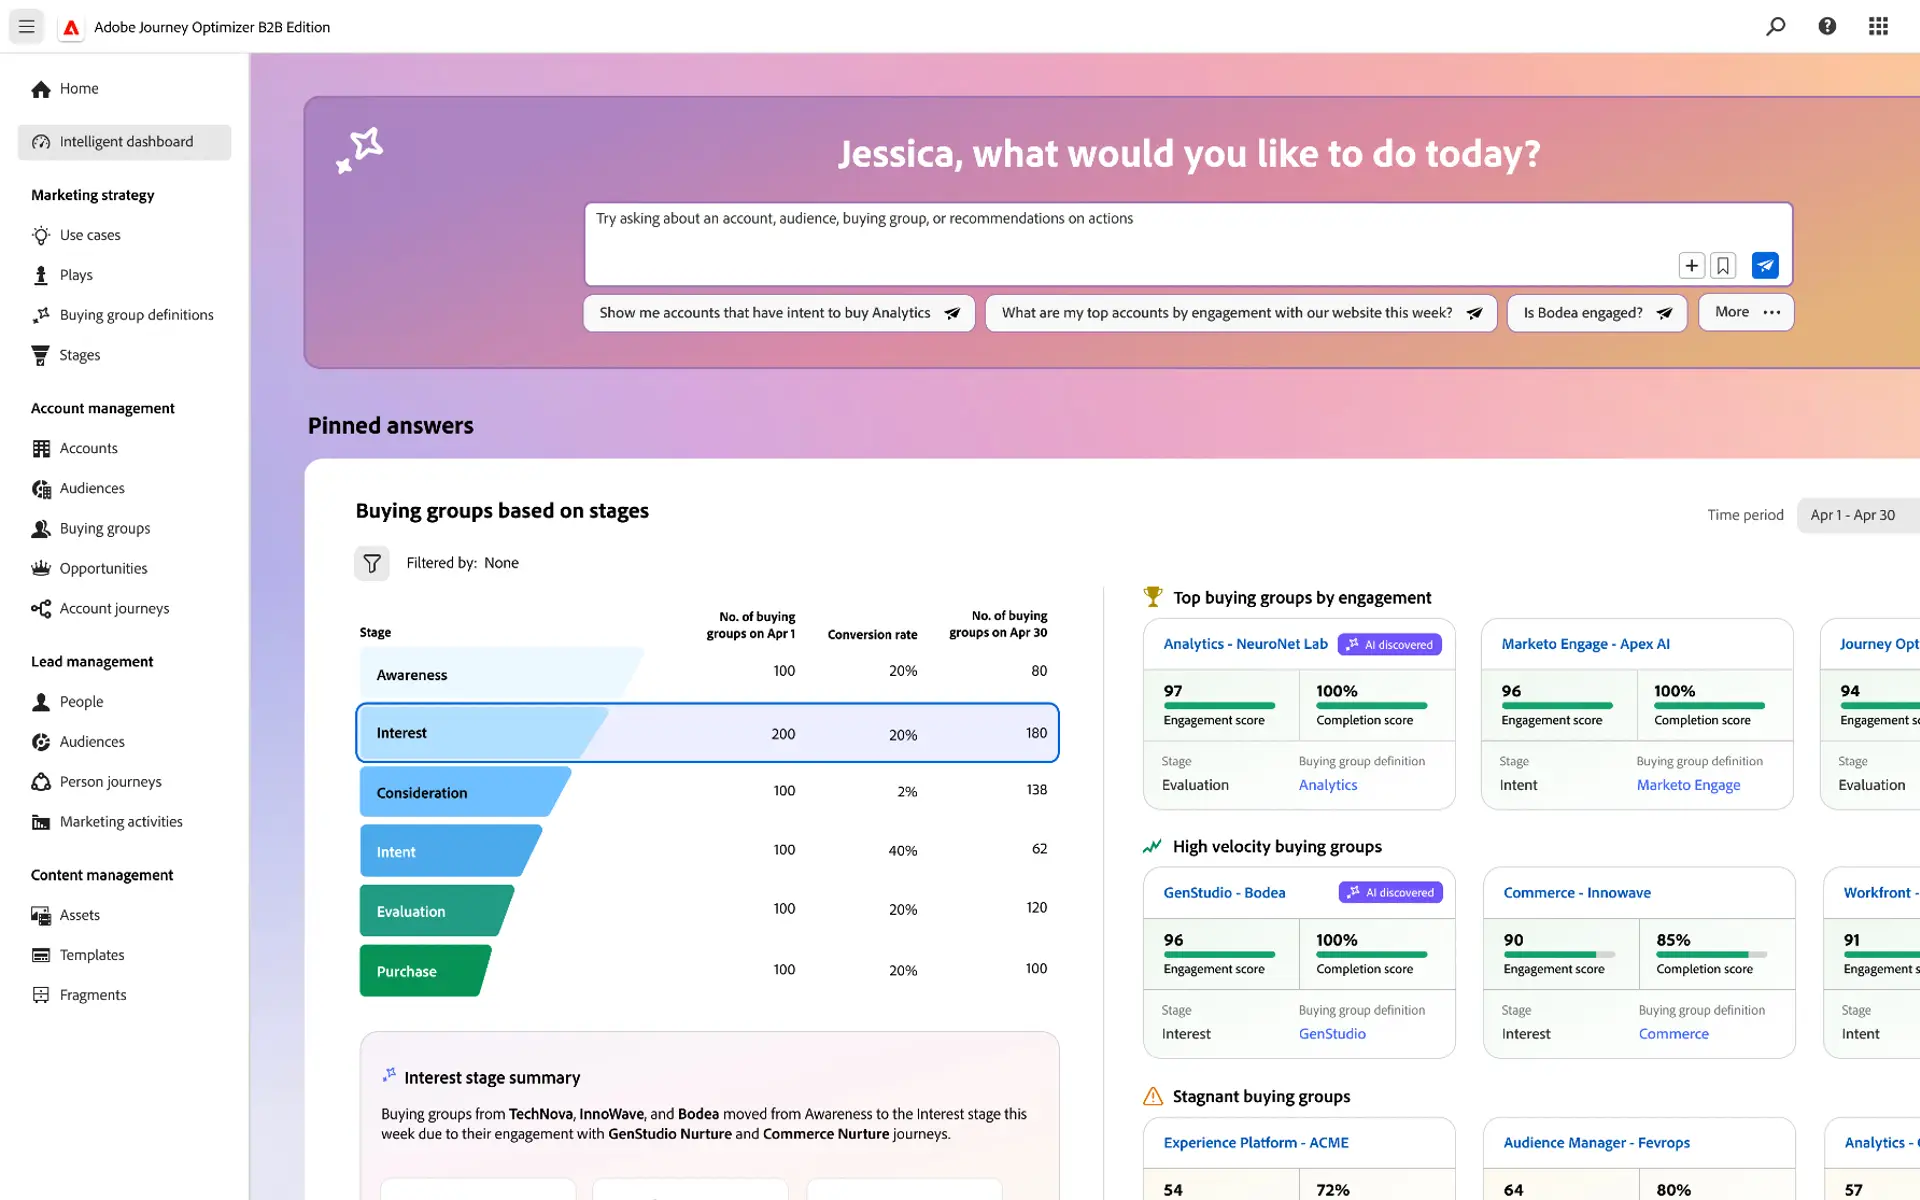Click the Account Journeys icon in sidebar
The width and height of the screenshot is (1920, 1200).
click(39, 608)
